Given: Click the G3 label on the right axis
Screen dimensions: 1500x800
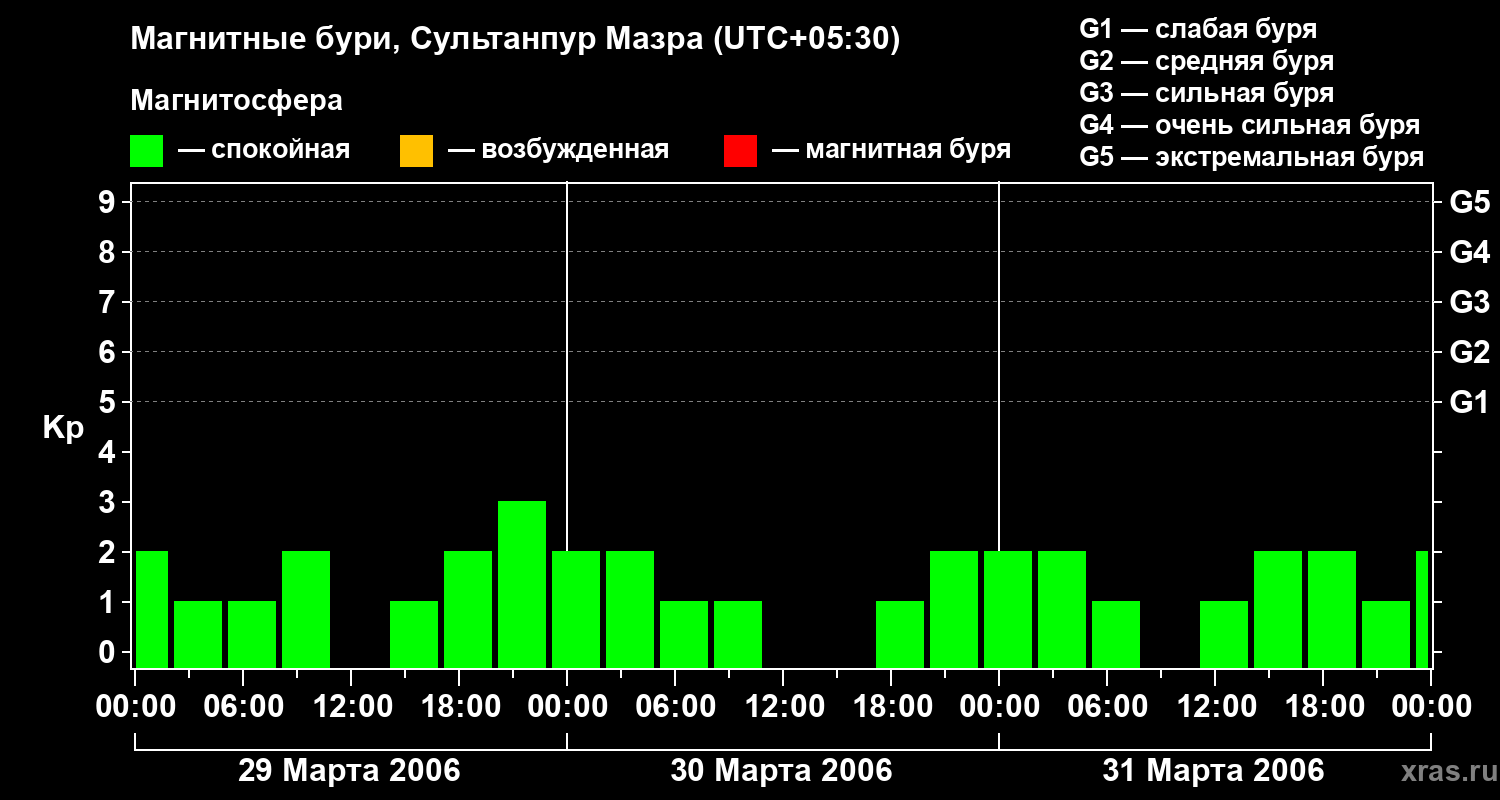Looking at the screenshot, I should [x=1469, y=302].
